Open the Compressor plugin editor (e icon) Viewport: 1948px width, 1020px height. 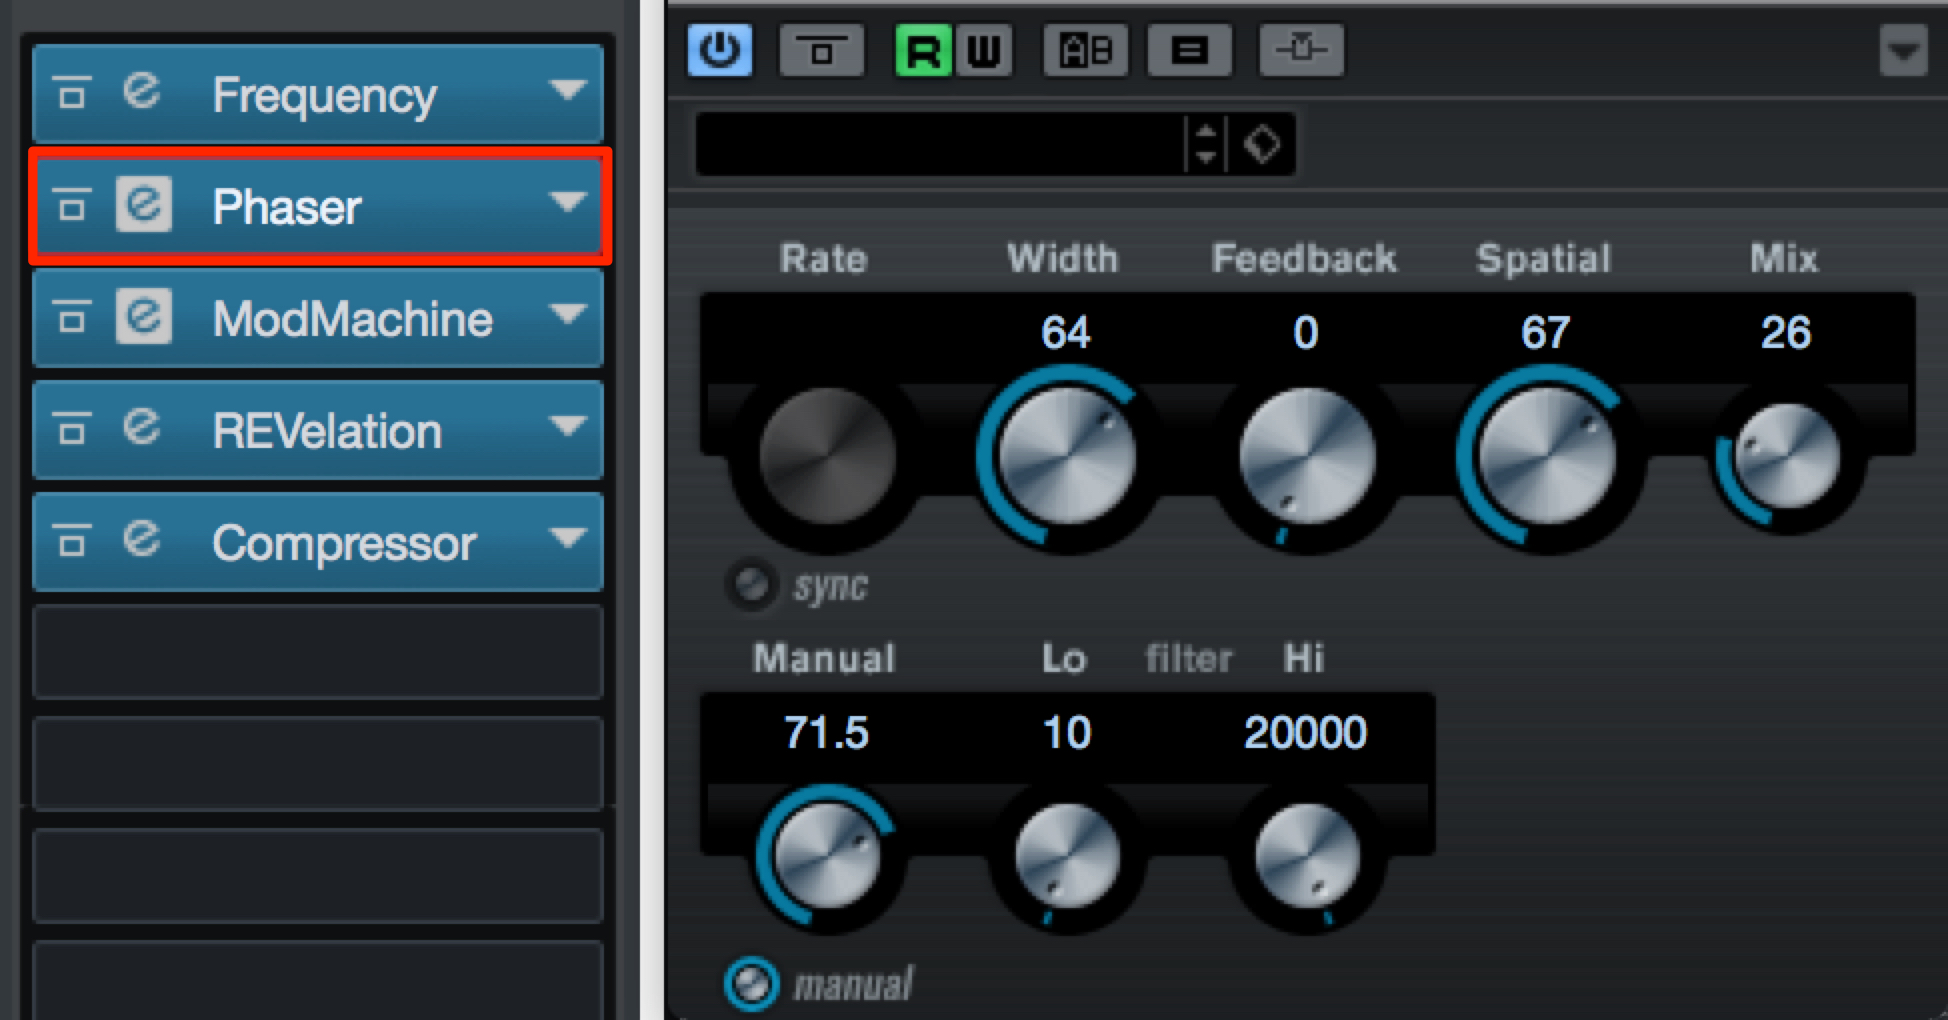coord(141,540)
